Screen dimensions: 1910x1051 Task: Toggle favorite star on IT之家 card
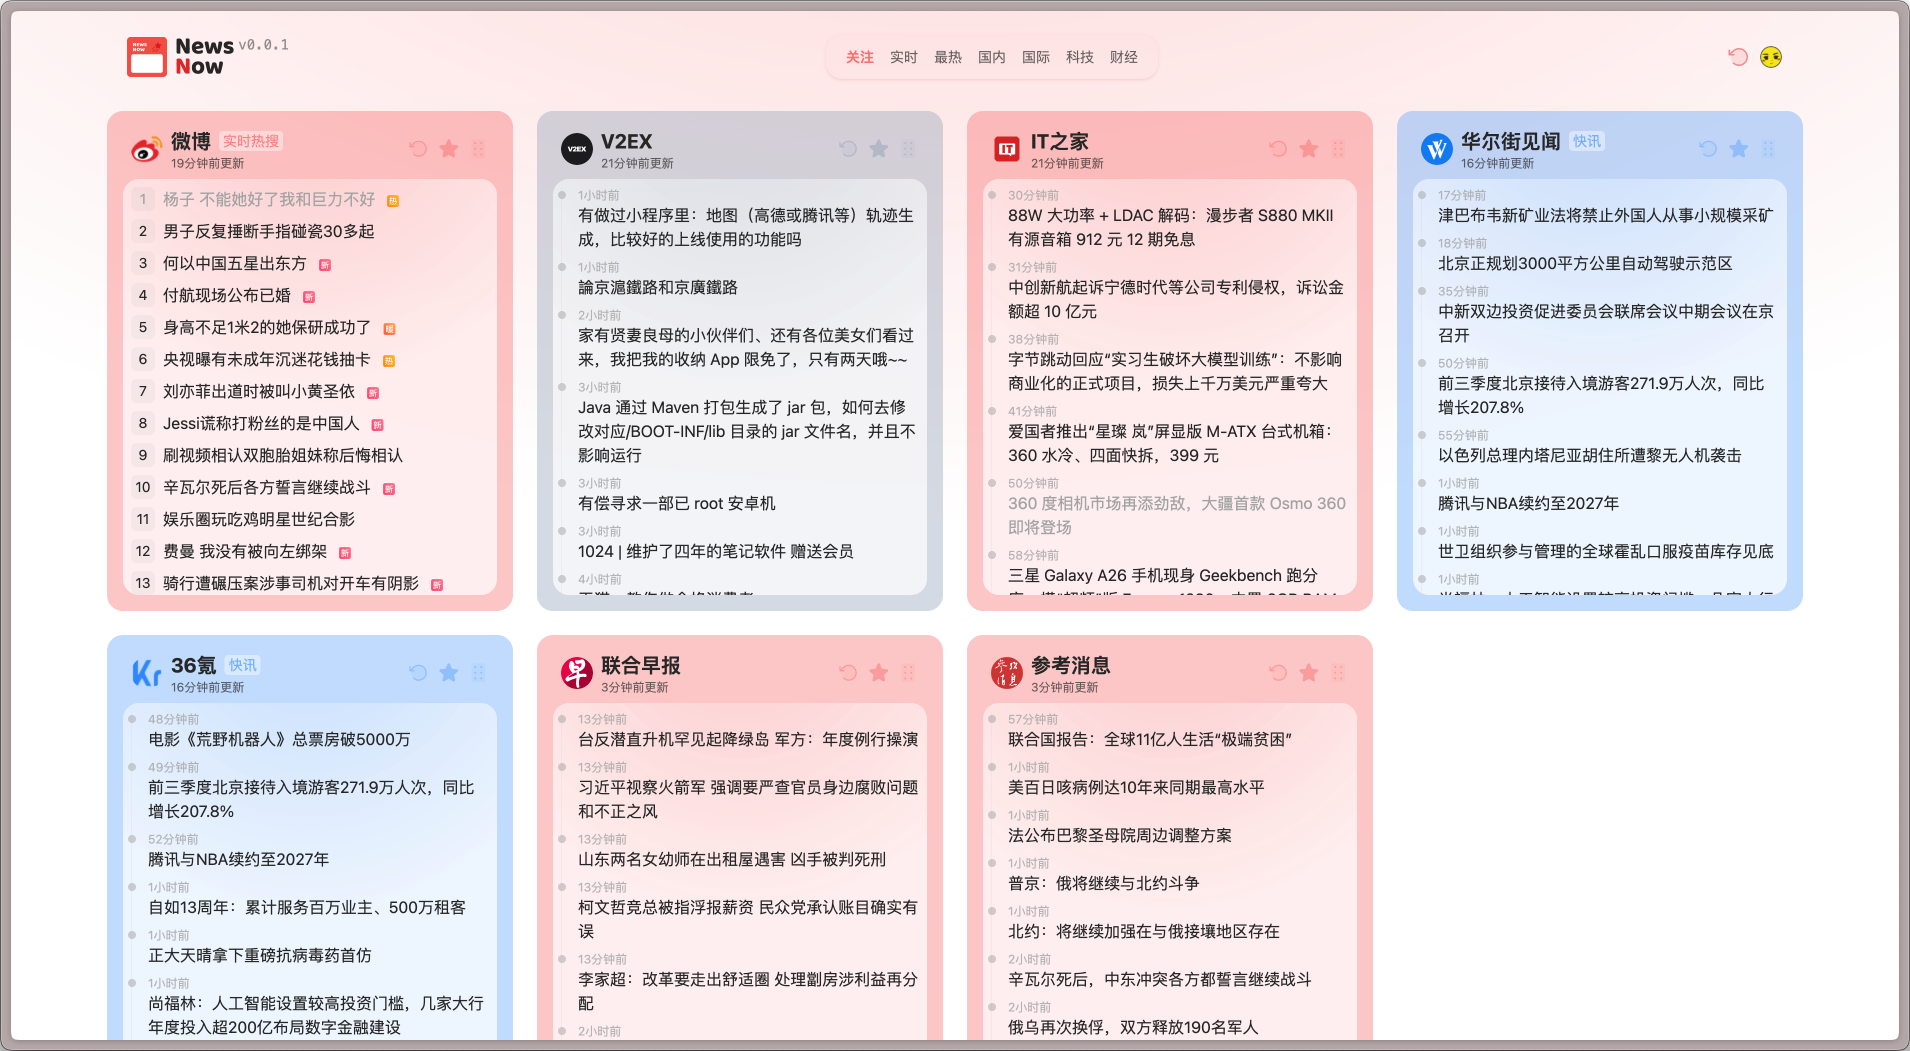pyautogui.click(x=1309, y=149)
